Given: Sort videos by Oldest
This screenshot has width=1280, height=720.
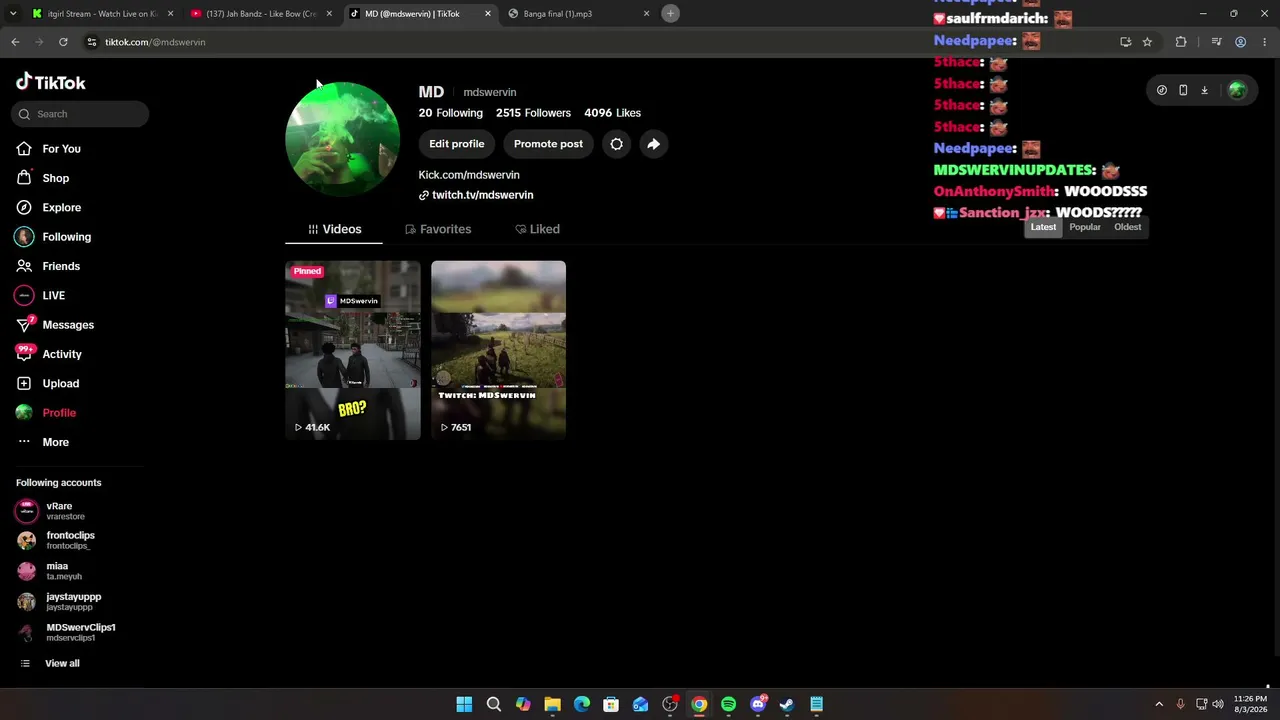Looking at the screenshot, I should [1128, 227].
